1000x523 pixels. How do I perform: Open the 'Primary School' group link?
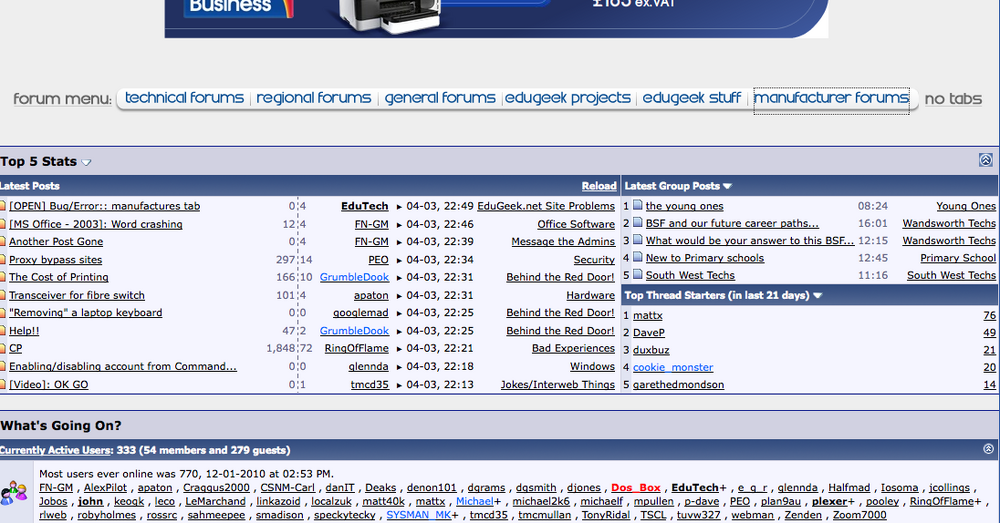click(958, 258)
